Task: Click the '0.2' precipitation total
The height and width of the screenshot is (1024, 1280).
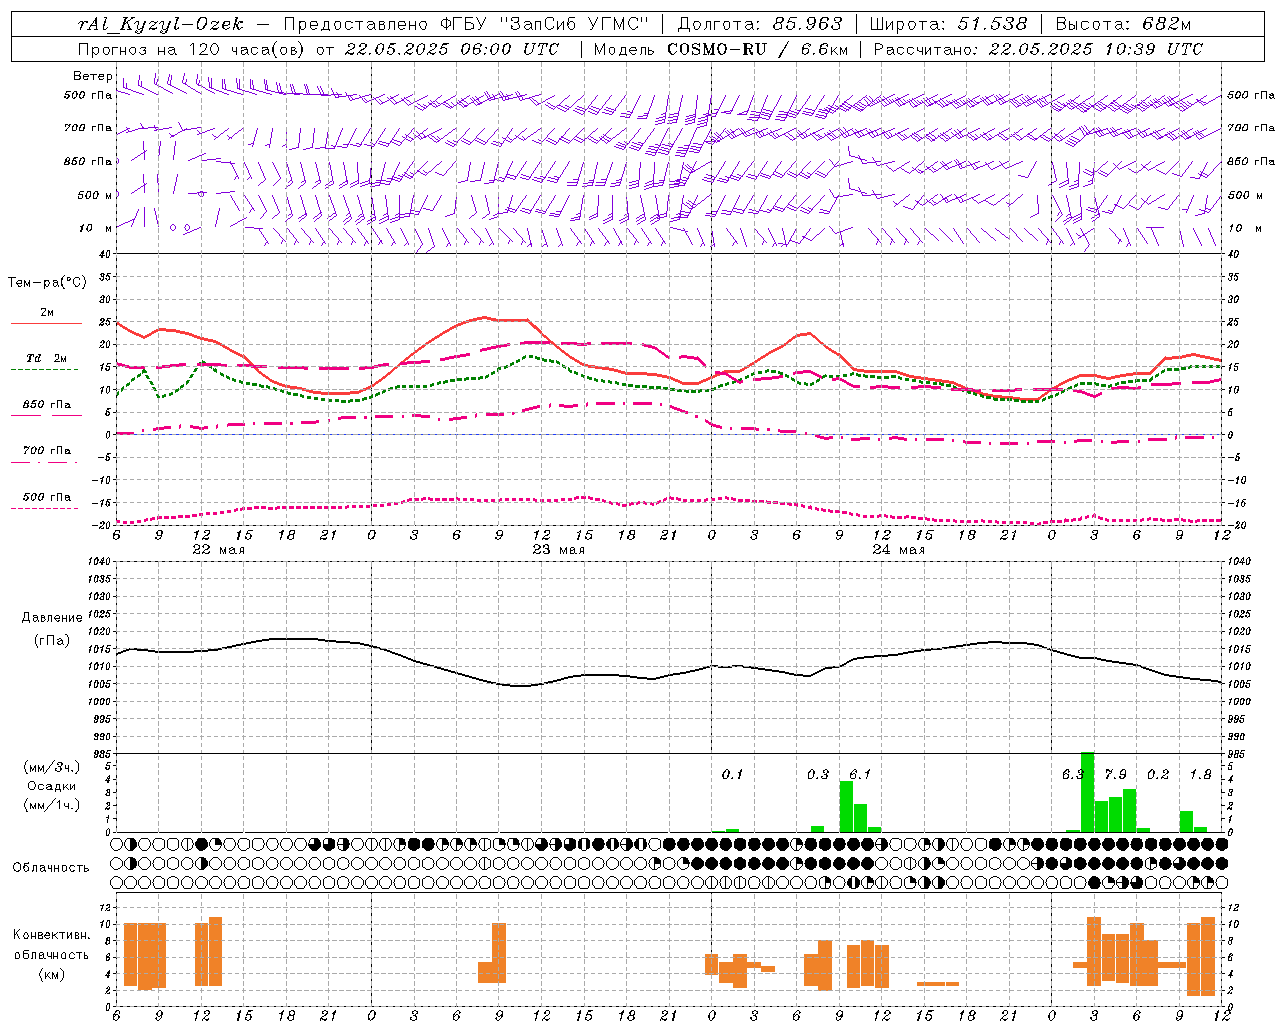Action: (x=1158, y=774)
